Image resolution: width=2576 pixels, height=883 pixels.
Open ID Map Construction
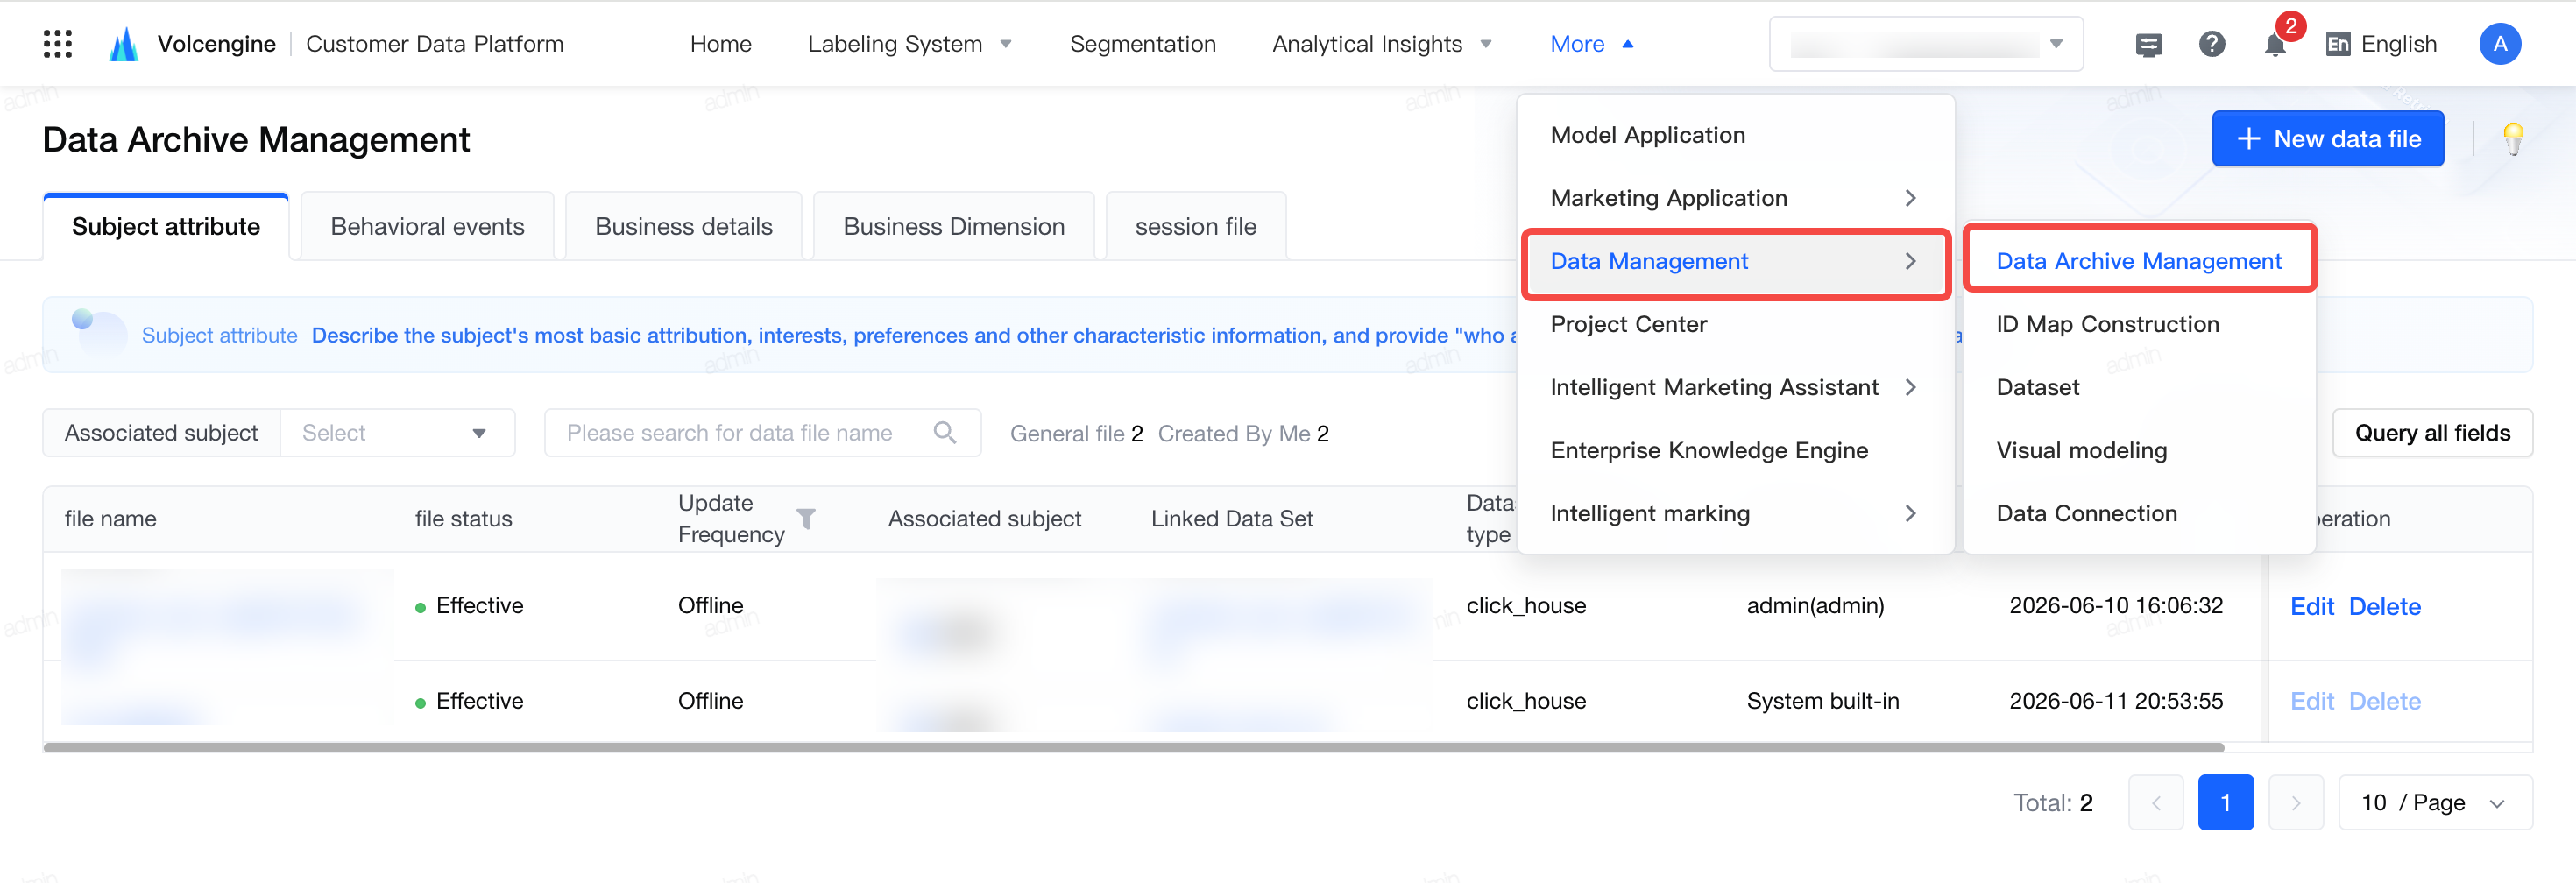[2139, 324]
